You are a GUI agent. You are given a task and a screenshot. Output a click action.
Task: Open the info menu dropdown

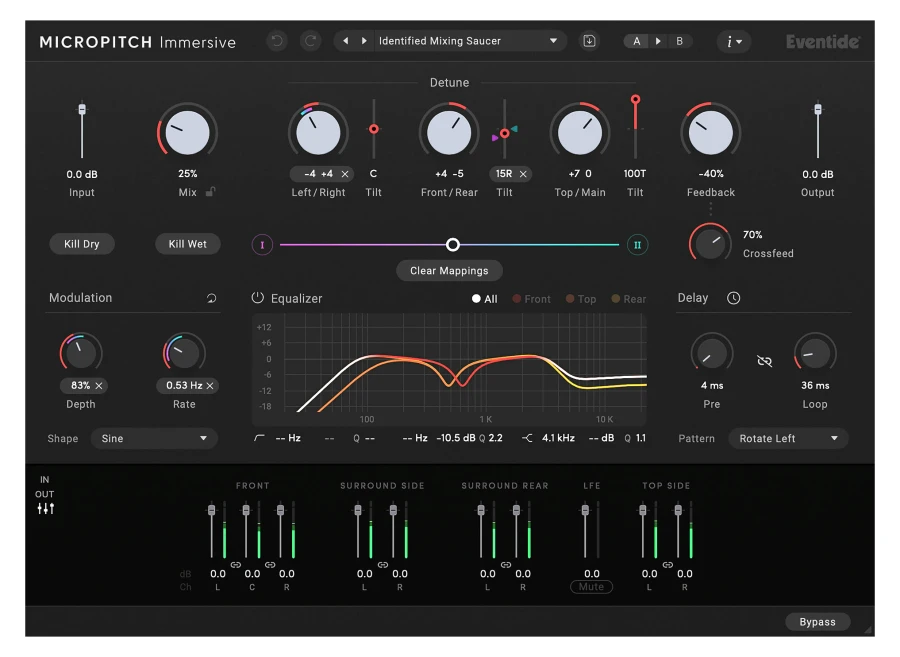tap(734, 41)
